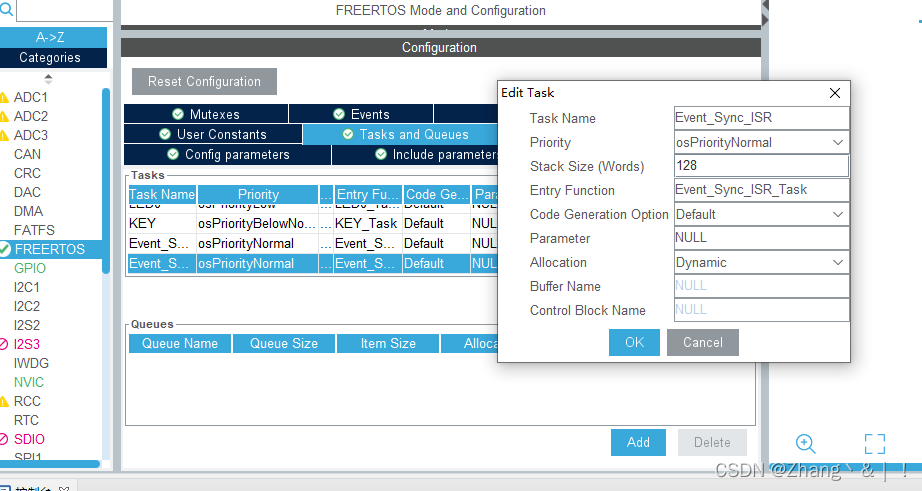Click Queue Name column header
The width and height of the screenshot is (922, 491).
tap(180, 343)
